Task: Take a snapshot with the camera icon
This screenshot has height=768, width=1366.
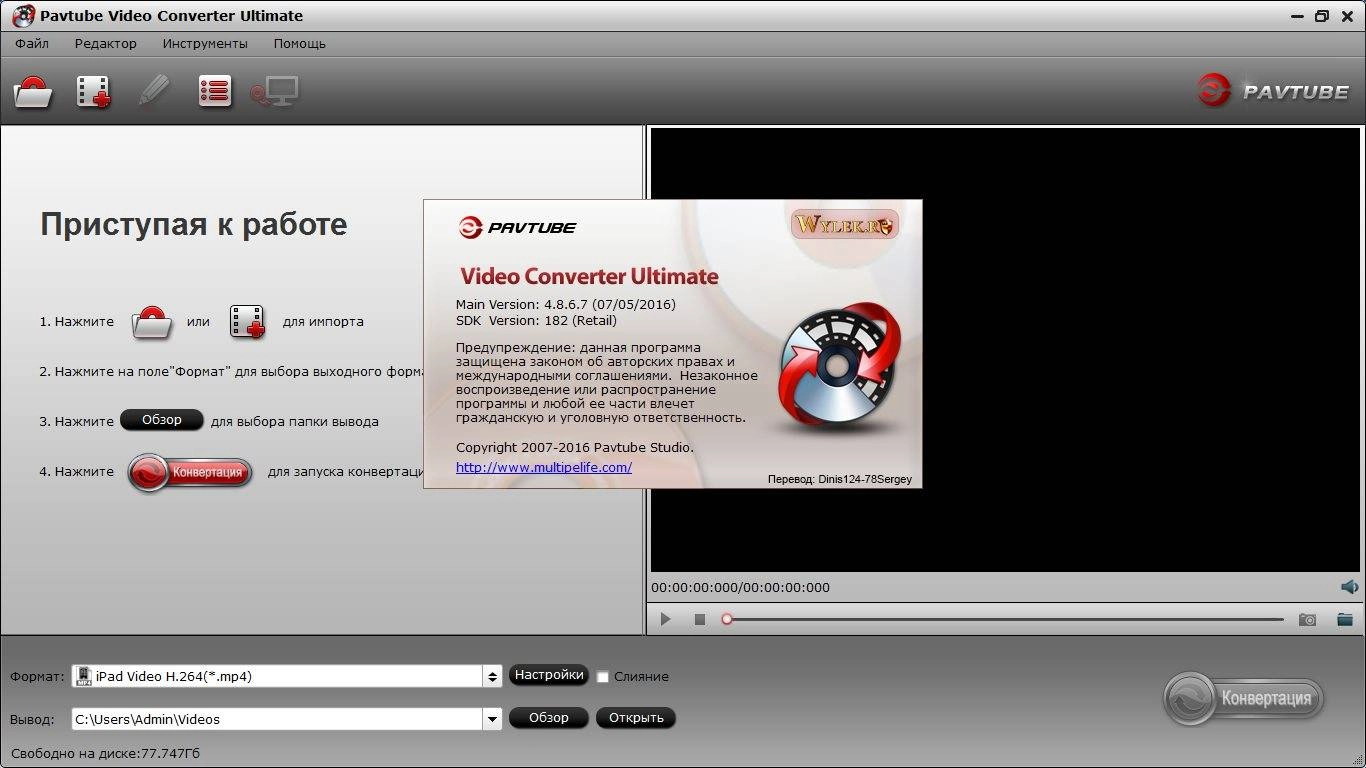Action: click(x=1308, y=620)
